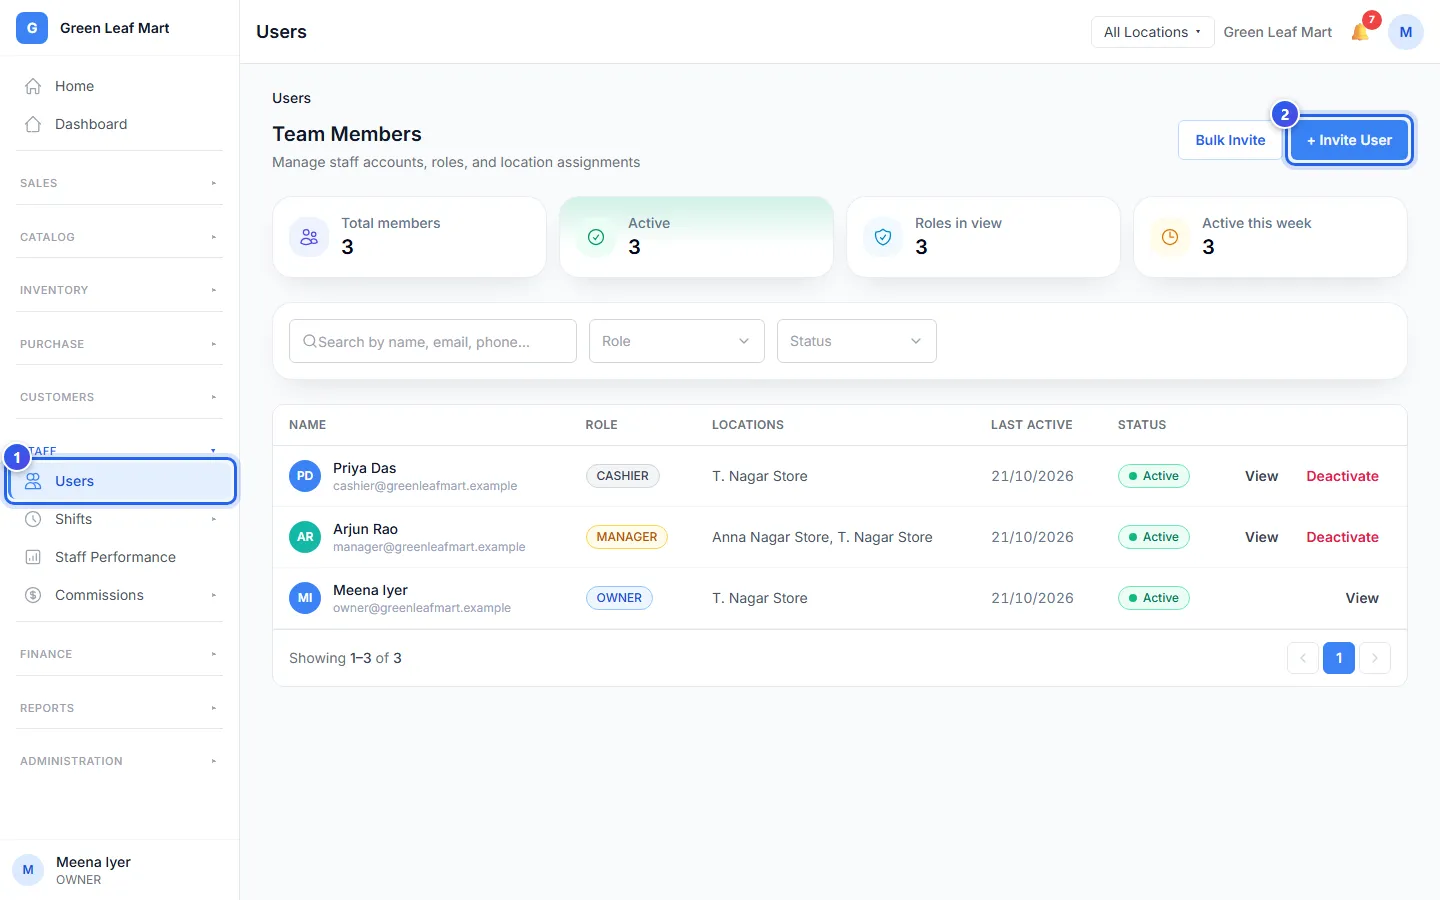Click the Invite User button
The image size is (1440, 900).
point(1349,140)
